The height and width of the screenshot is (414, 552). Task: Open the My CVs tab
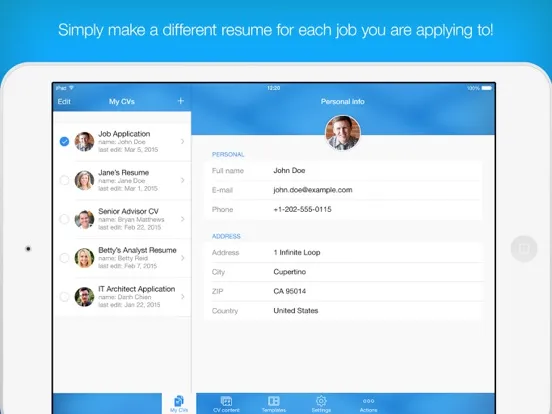pyautogui.click(x=179, y=403)
